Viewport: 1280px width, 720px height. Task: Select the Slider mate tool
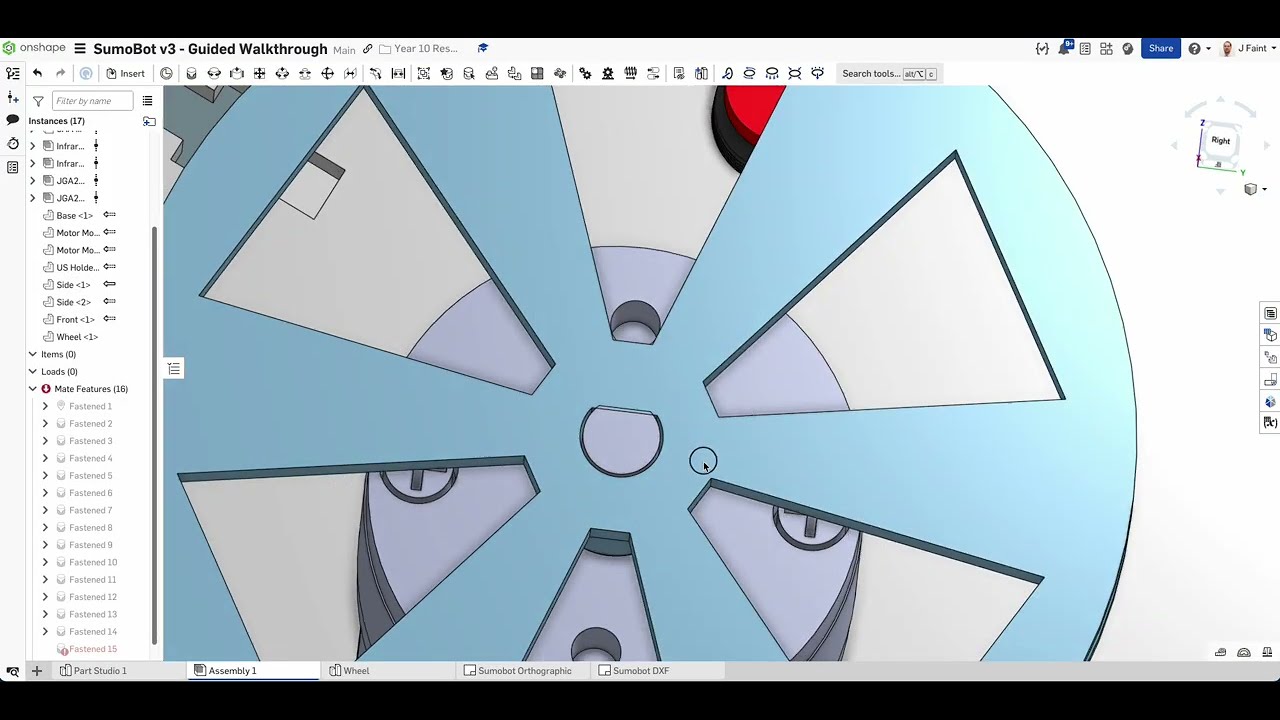(x=237, y=73)
